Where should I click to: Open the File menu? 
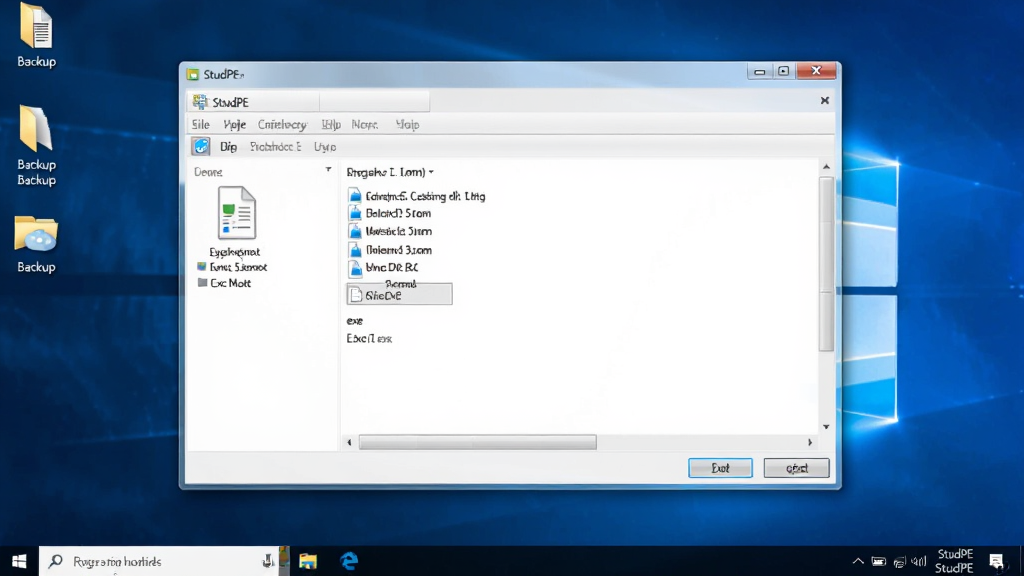[x=200, y=124]
